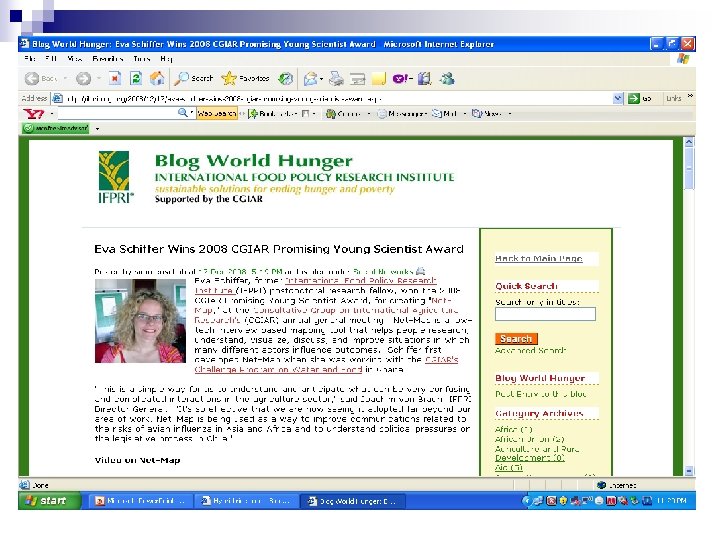Click the Quick Search input field in sidebar

545,314
